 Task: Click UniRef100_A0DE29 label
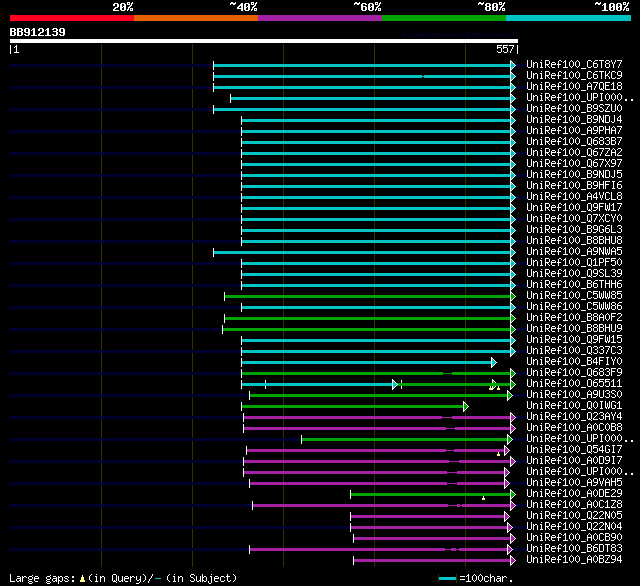pyautogui.click(x=574, y=494)
